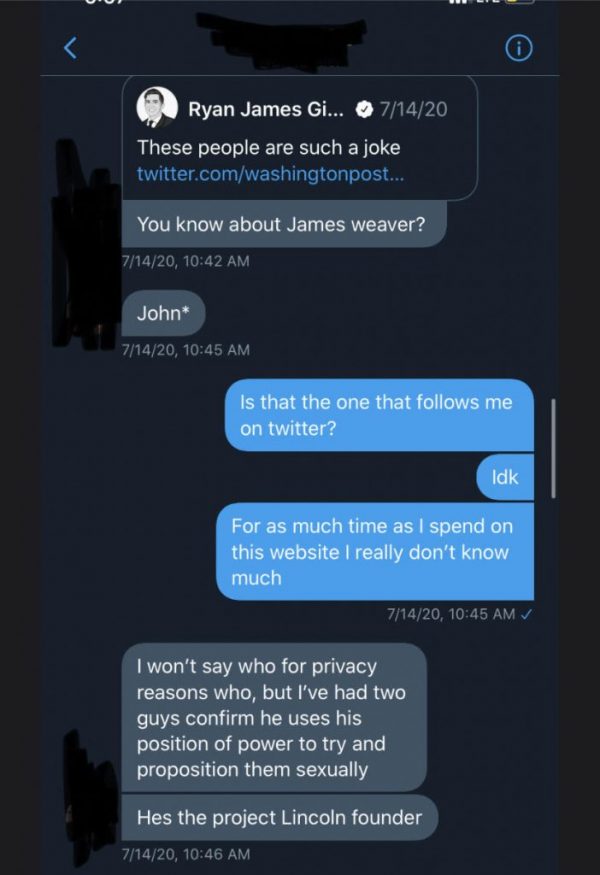Tap the quoted tweet's profile avatar
600x875 pixels.
[x=156, y=108]
